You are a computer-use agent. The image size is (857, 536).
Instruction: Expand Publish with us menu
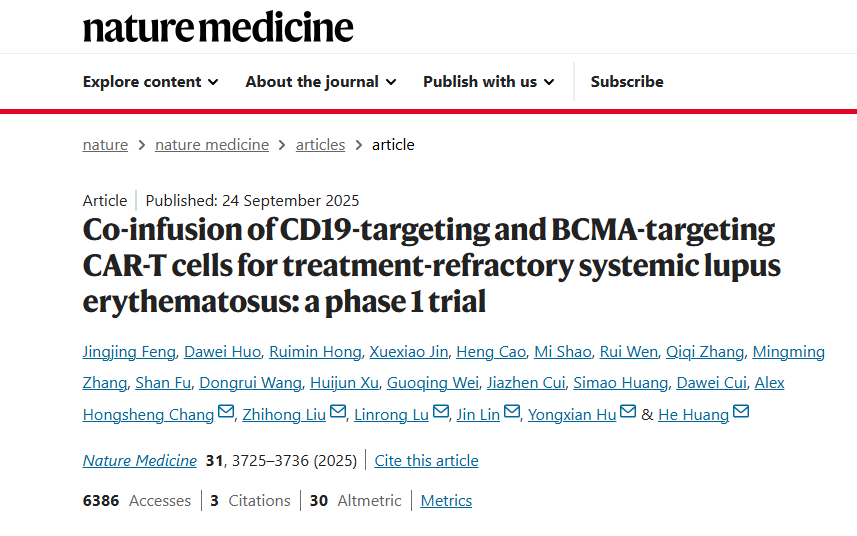[x=488, y=82]
